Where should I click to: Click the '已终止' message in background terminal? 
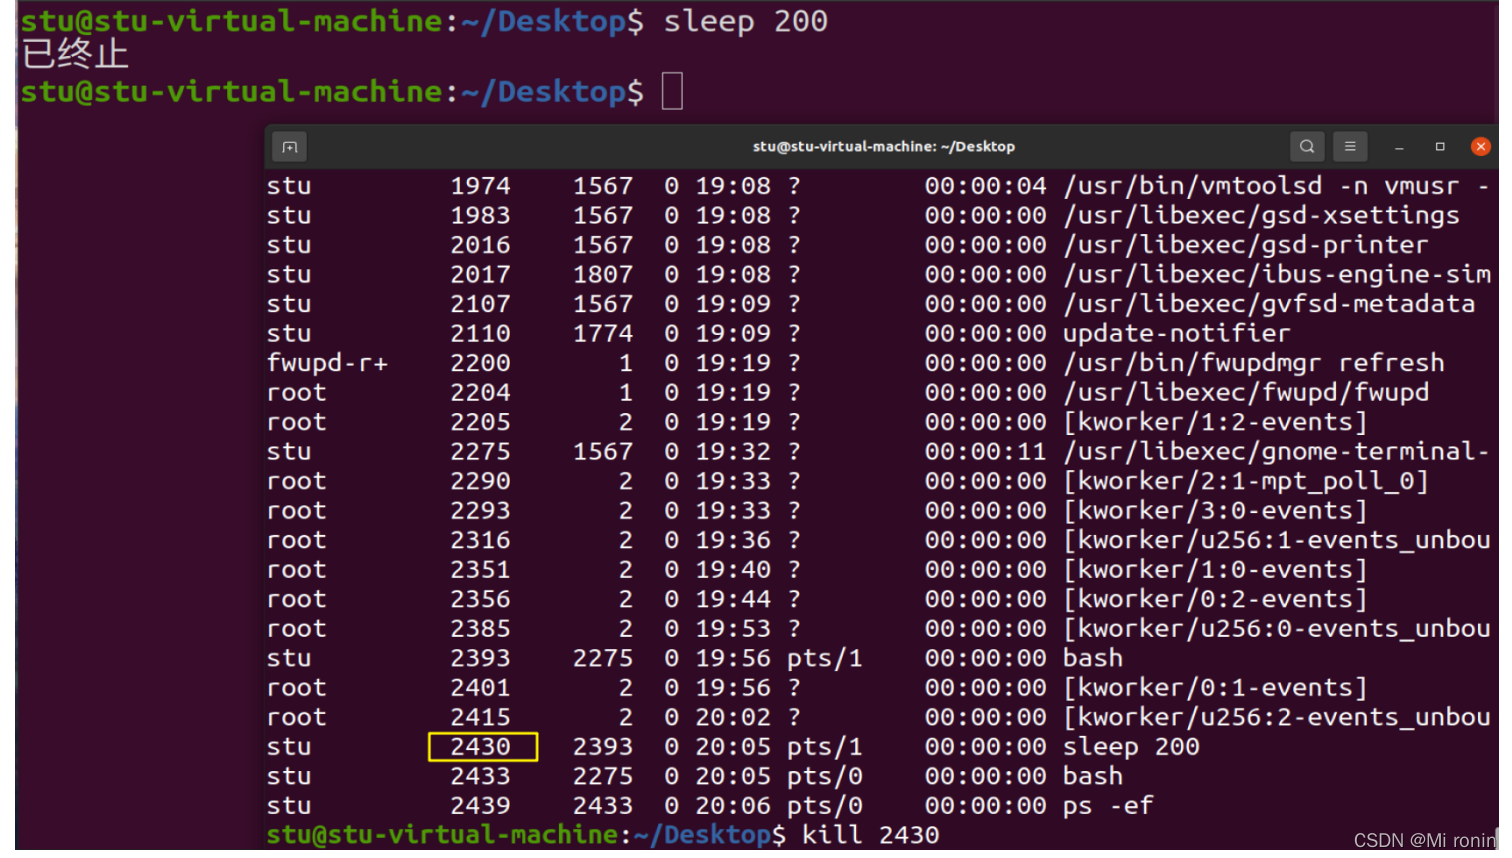click(75, 55)
